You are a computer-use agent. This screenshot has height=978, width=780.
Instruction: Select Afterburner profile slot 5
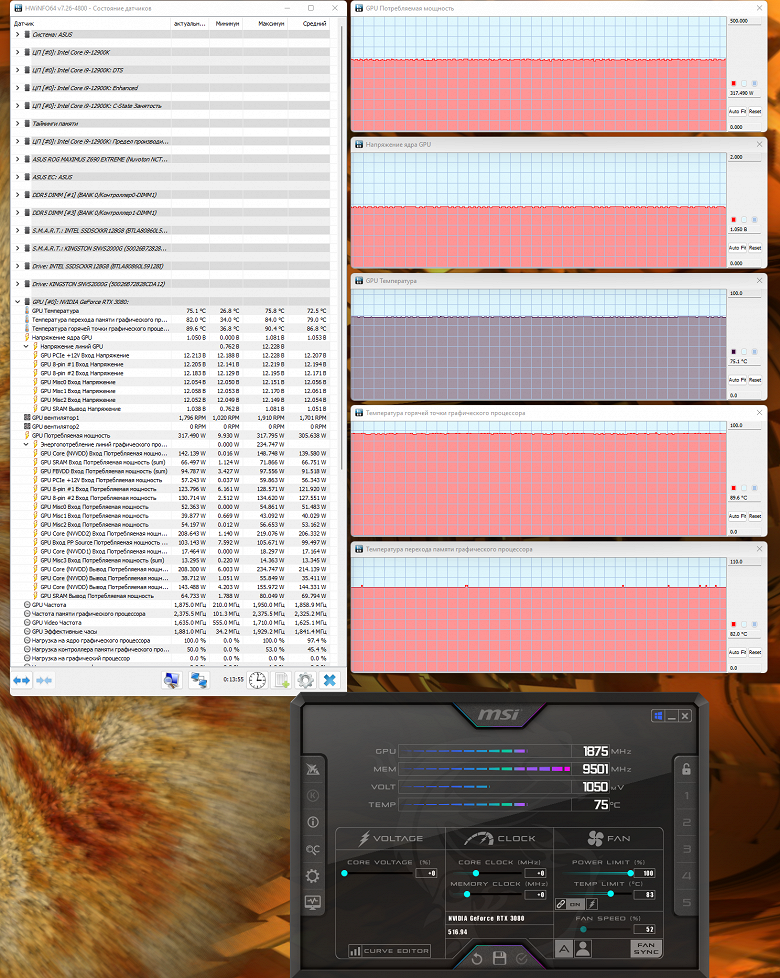pos(686,903)
